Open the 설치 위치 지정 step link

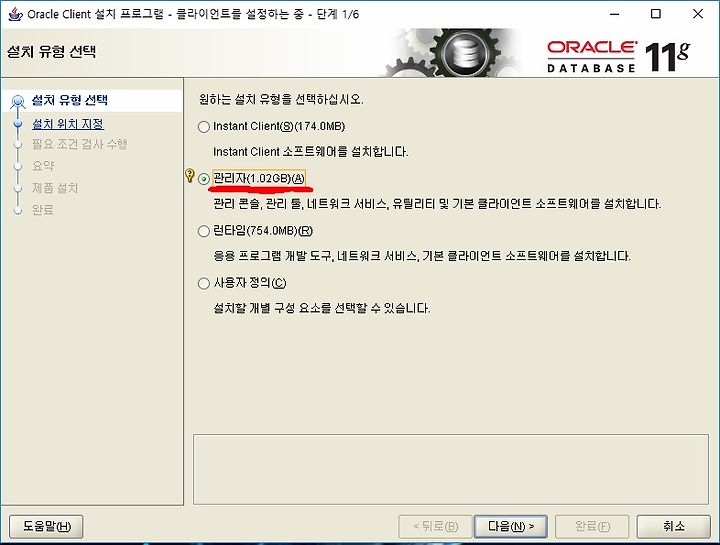68,124
